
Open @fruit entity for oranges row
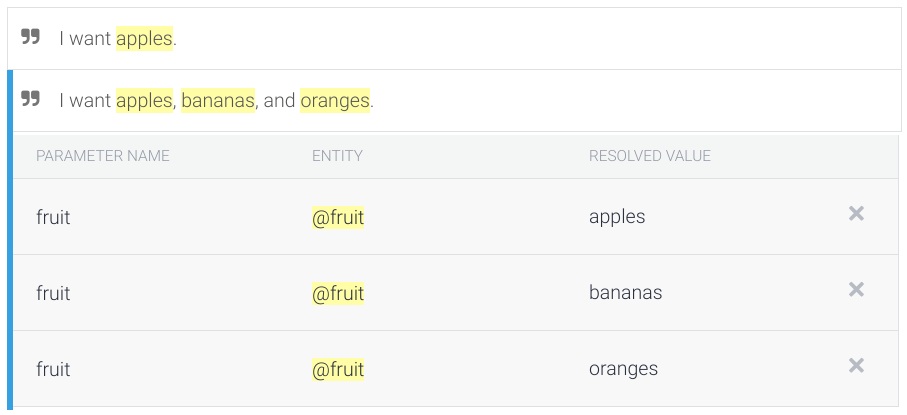pyautogui.click(x=337, y=369)
